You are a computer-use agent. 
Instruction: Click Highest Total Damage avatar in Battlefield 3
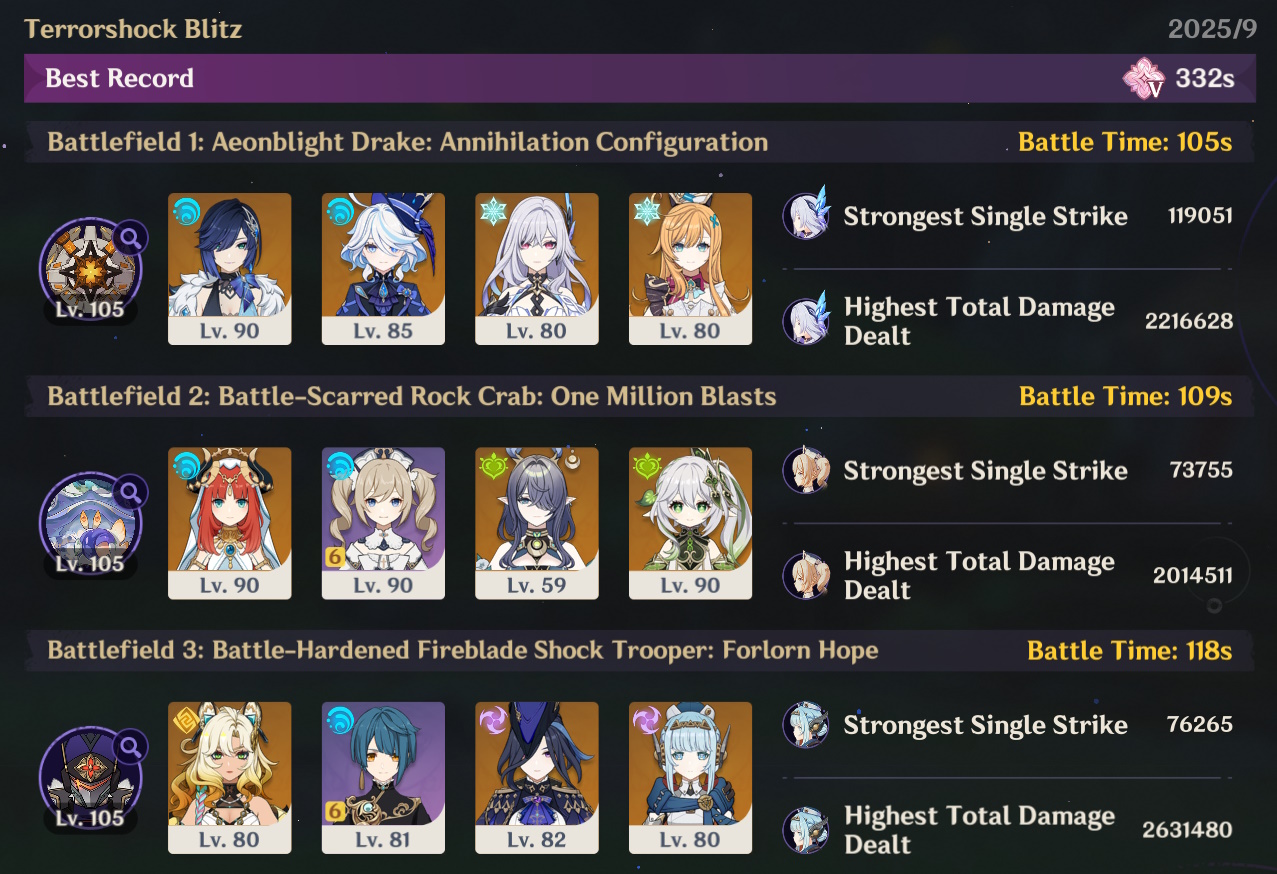pyautogui.click(x=806, y=829)
